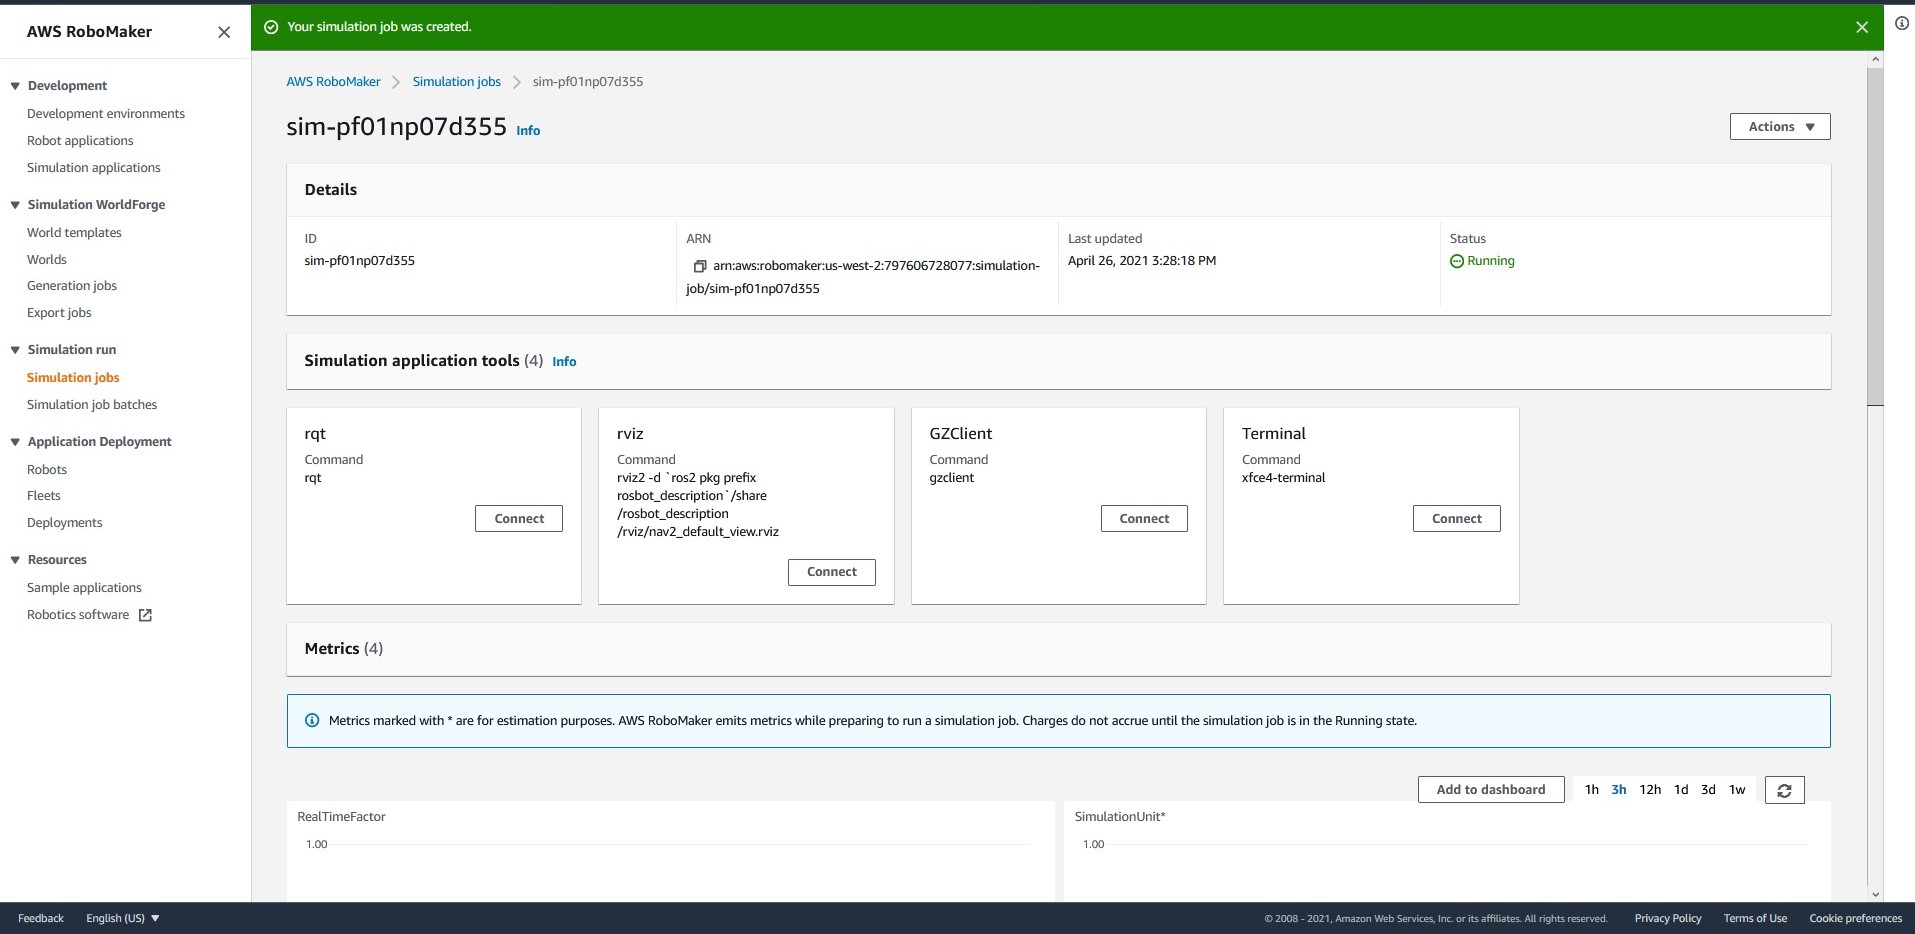Click the info circle icon in metrics notice
Viewport: 1915px width, 934px height.
tap(312, 720)
